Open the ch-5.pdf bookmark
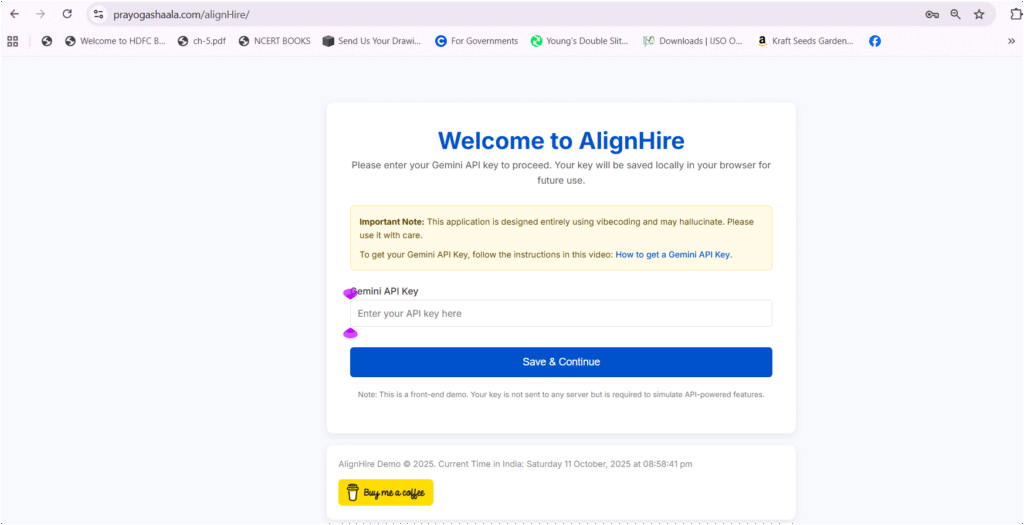This screenshot has width=1024, height=525. [x=203, y=41]
